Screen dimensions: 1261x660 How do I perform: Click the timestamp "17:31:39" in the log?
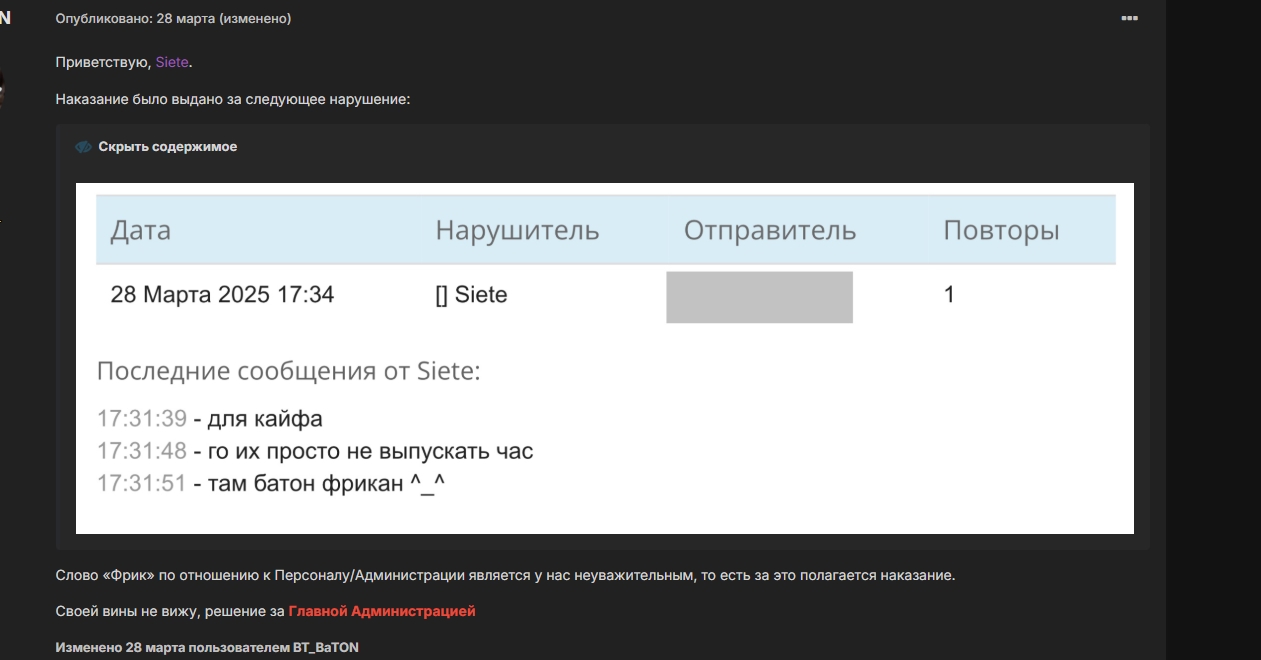click(140, 419)
